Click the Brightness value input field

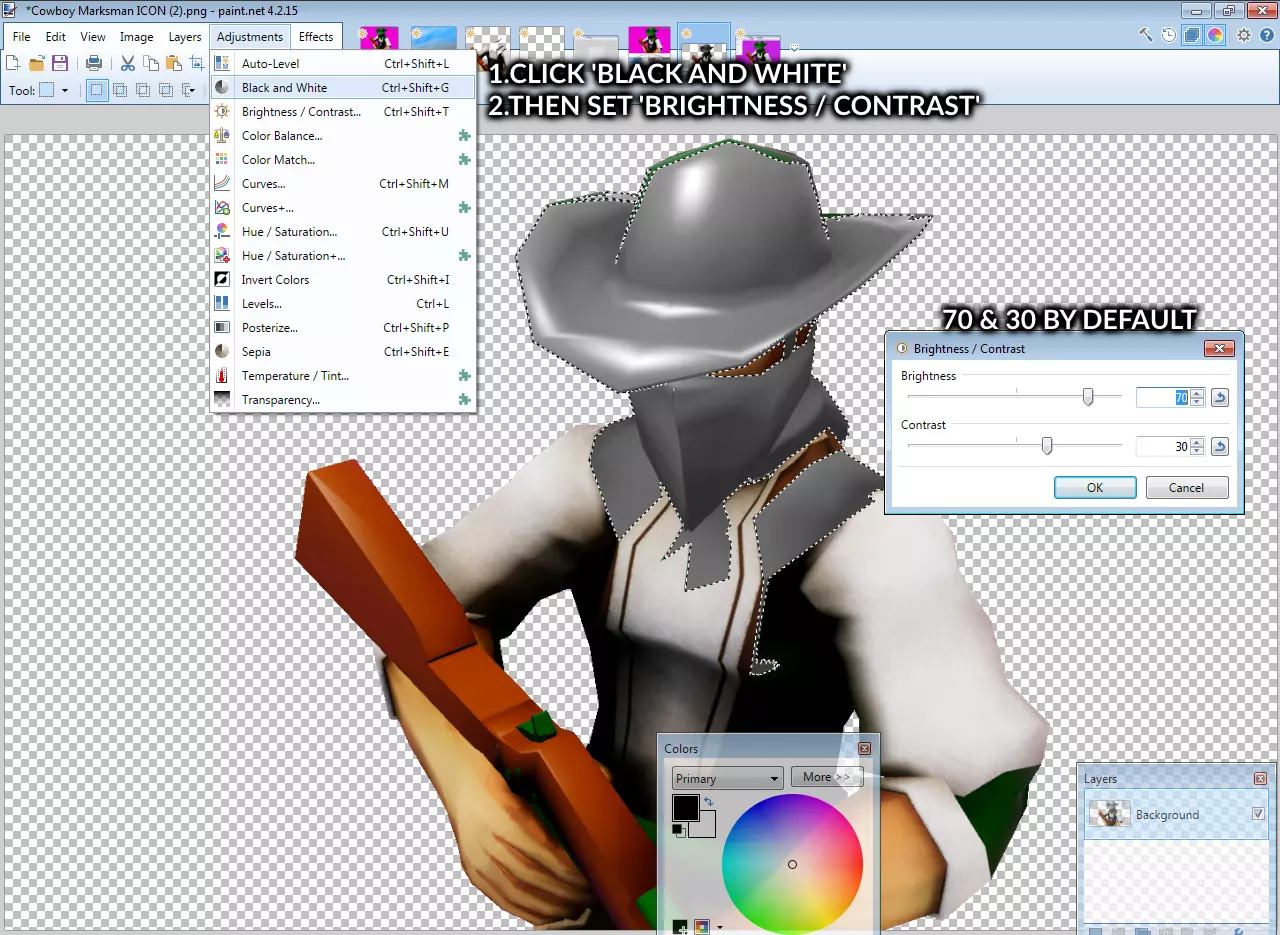point(1162,398)
